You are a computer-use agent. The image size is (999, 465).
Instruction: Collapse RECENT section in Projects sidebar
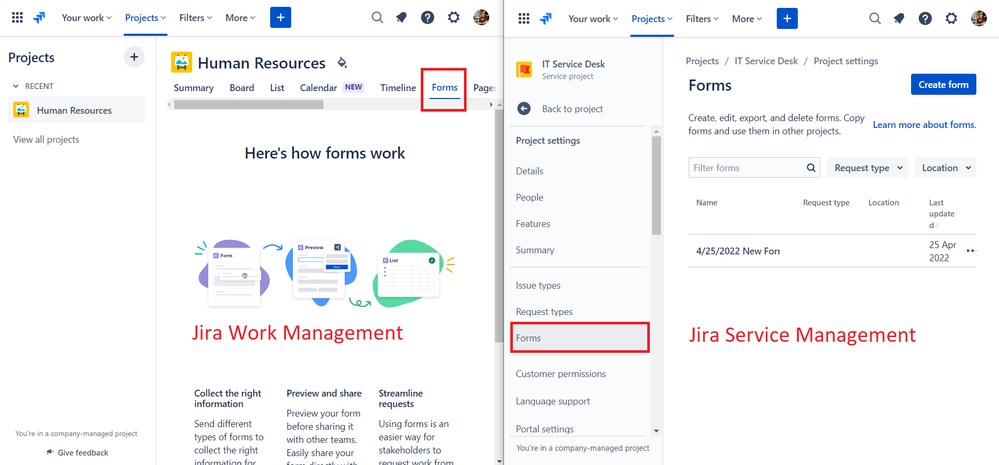[x=17, y=86]
